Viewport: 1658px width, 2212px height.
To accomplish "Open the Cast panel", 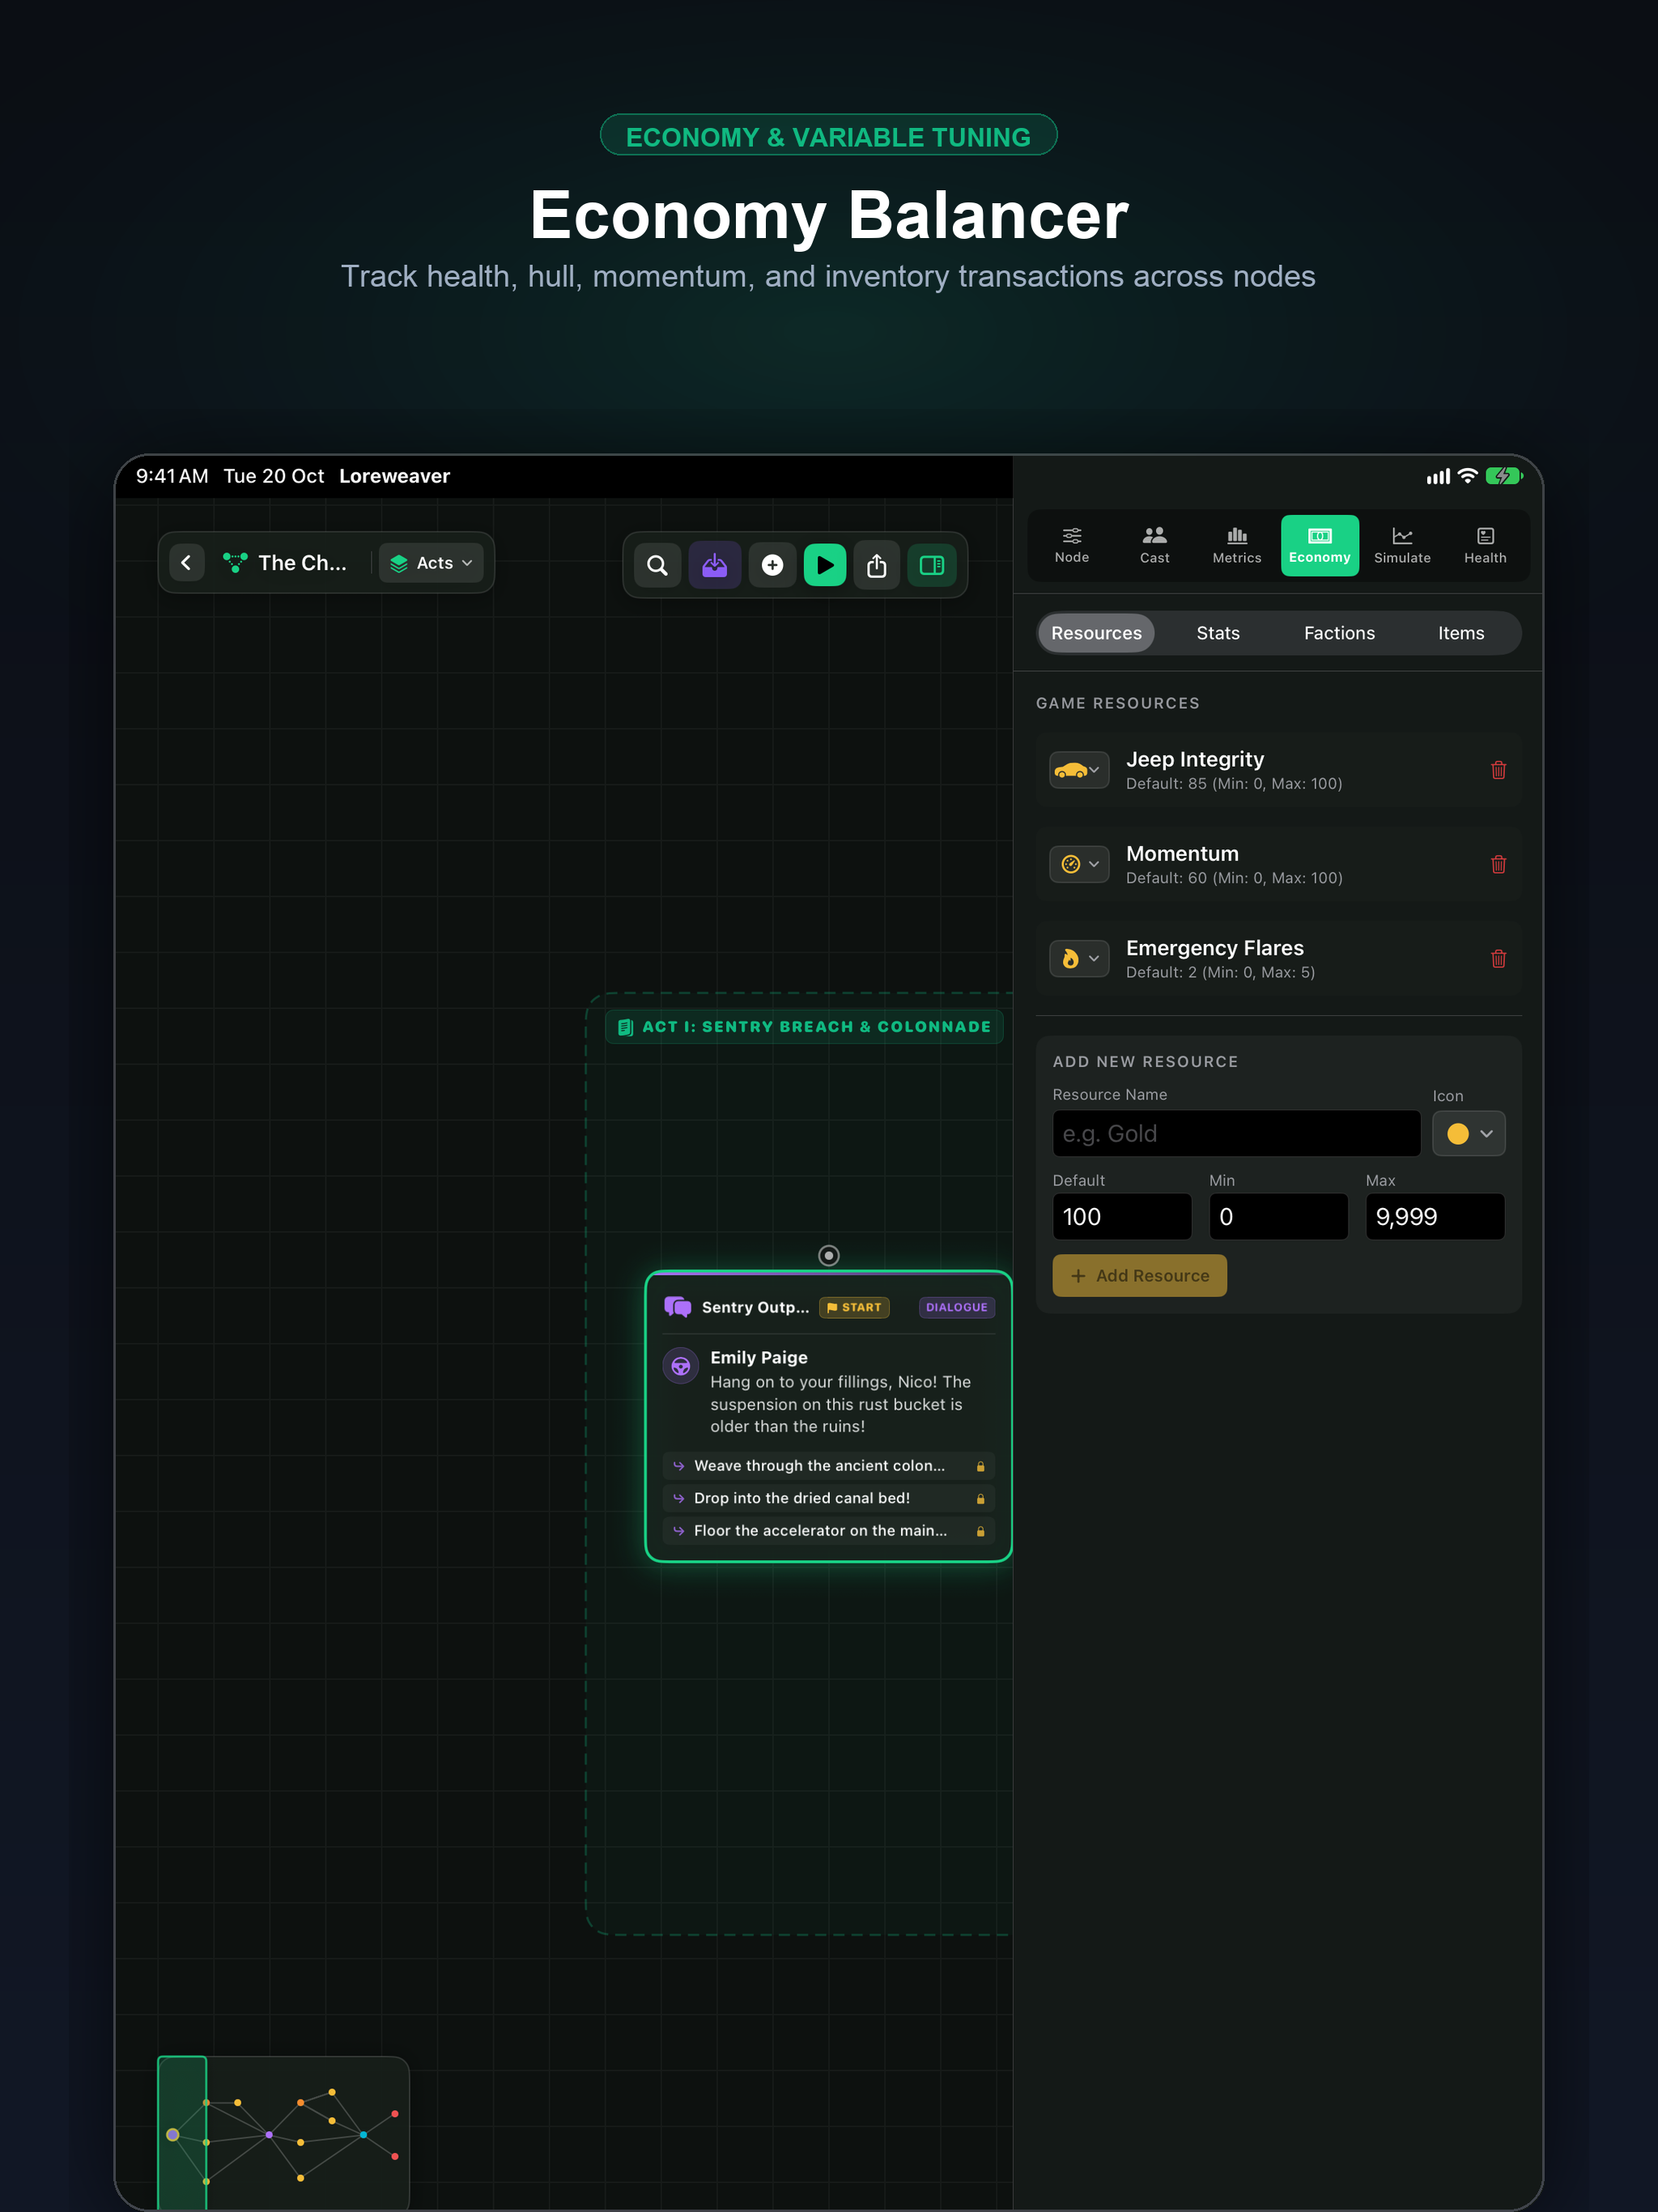I will click(1155, 545).
